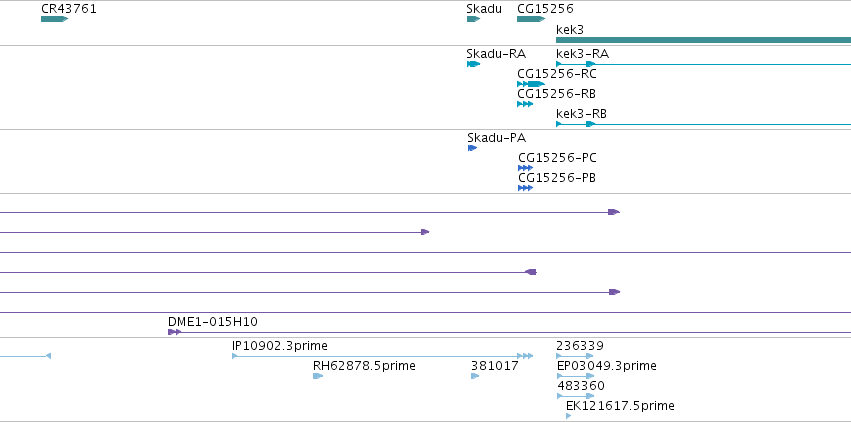This screenshot has height=422, width=851.
Task: Click the kek3 gene label
Action: coord(570,30)
